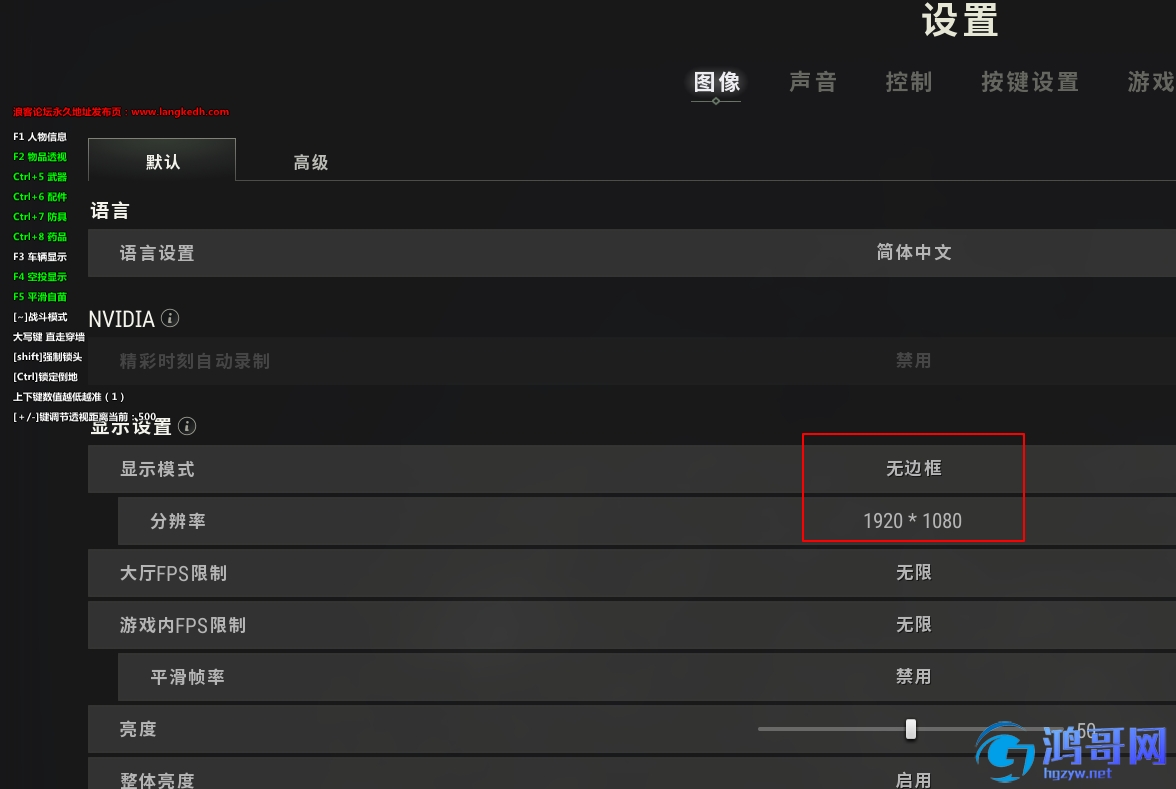Image resolution: width=1176 pixels, height=789 pixels.
Task: Select the 高级 sub-tab
Action: (x=310, y=162)
